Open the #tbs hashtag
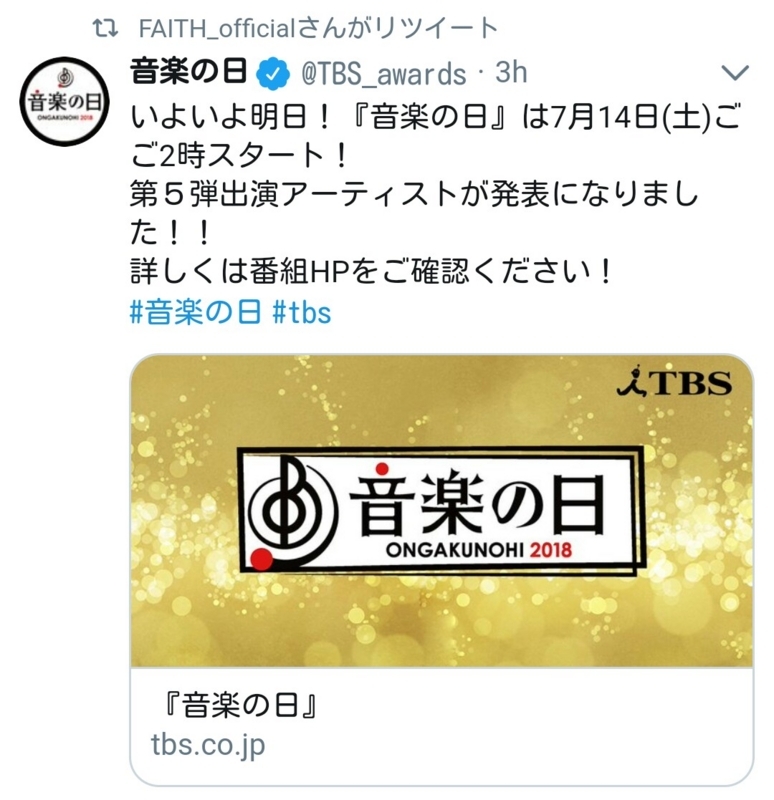 (x=302, y=312)
